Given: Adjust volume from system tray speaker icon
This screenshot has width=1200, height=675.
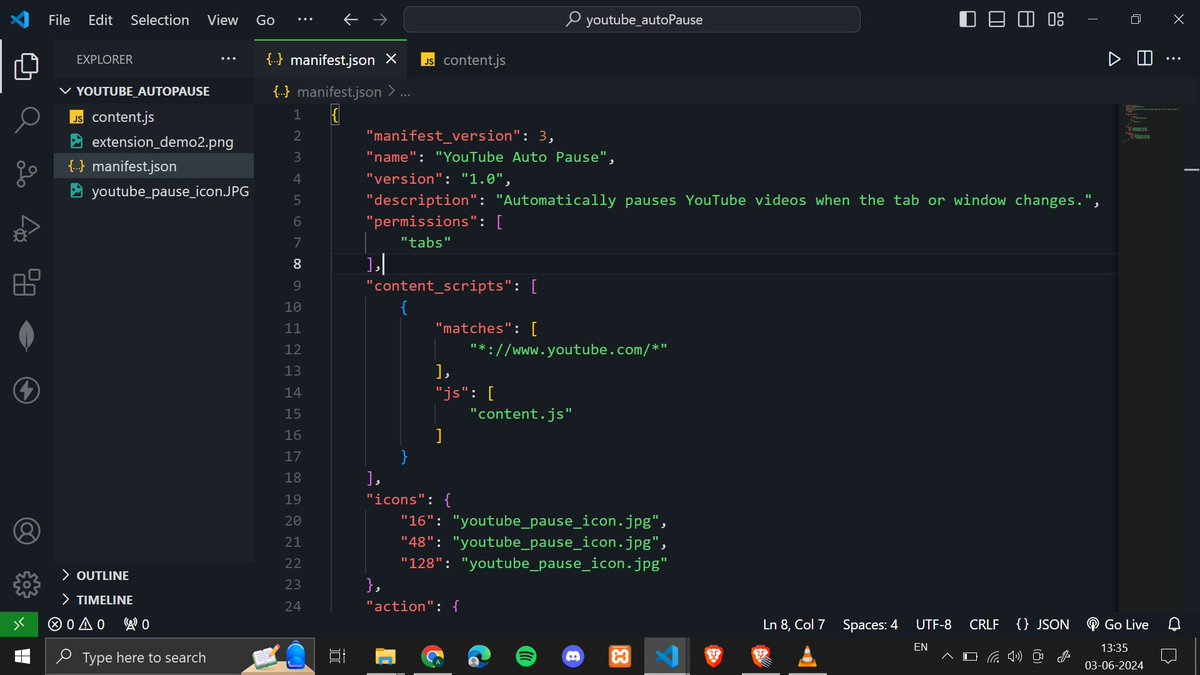Looking at the screenshot, I should [x=1015, y=657].
